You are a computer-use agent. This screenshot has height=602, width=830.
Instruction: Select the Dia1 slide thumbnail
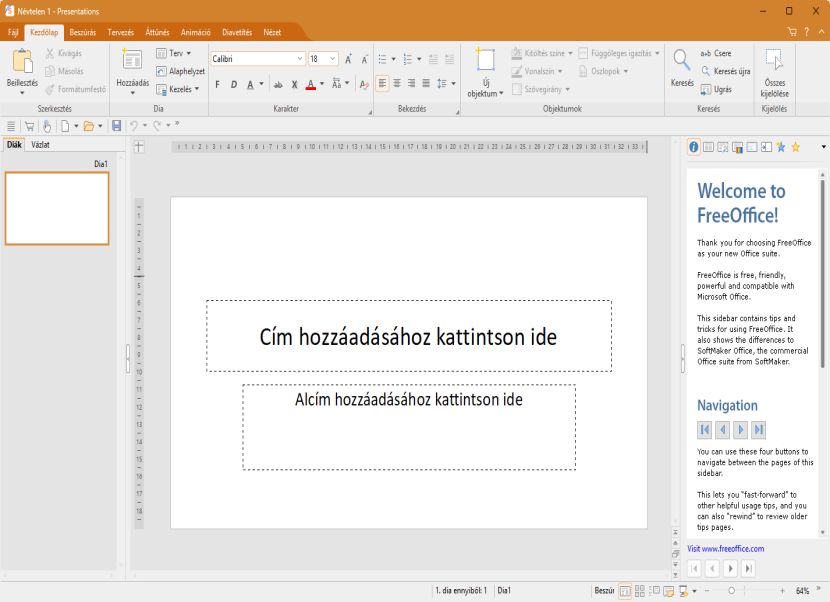tap(57, 208)
